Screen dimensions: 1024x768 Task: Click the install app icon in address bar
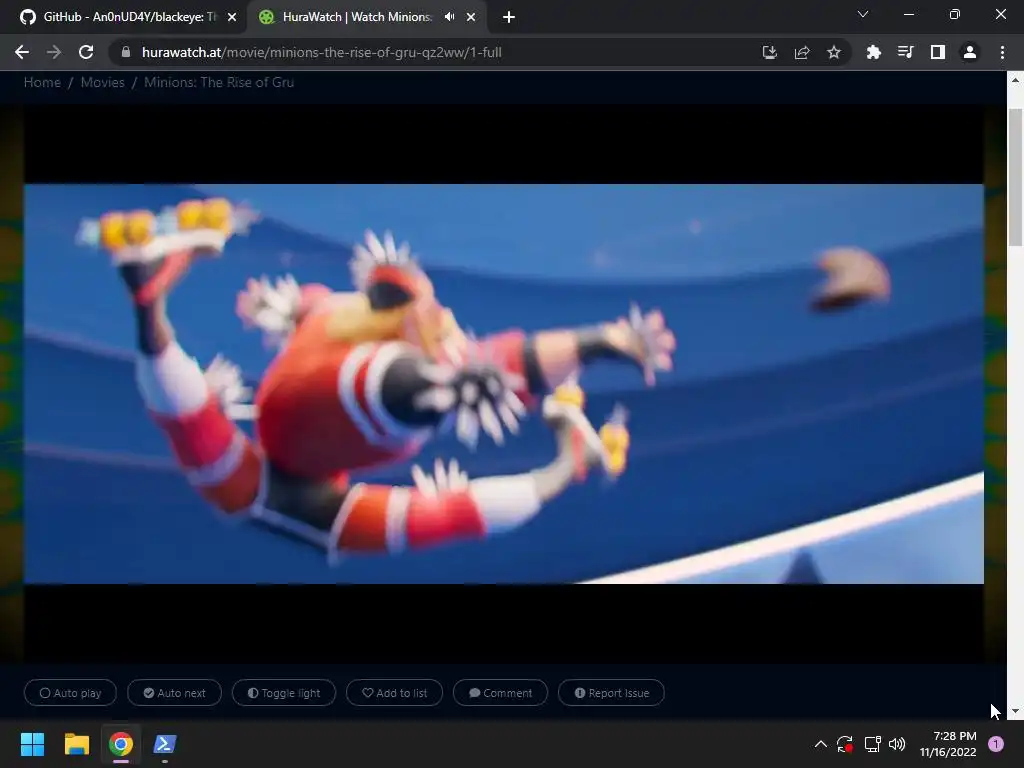tap(770, 52)
